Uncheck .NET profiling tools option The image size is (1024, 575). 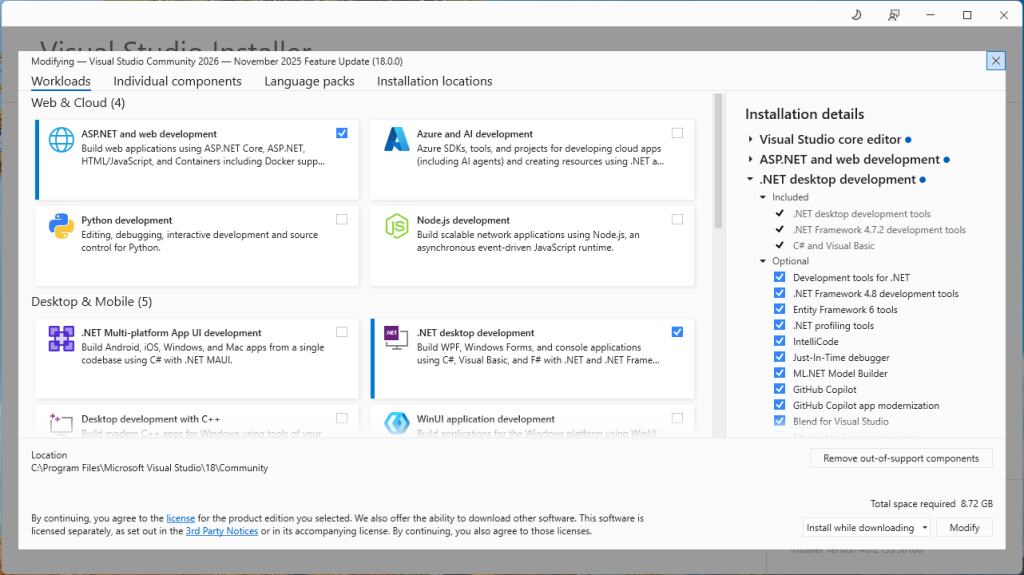click(x=779, y=325)
